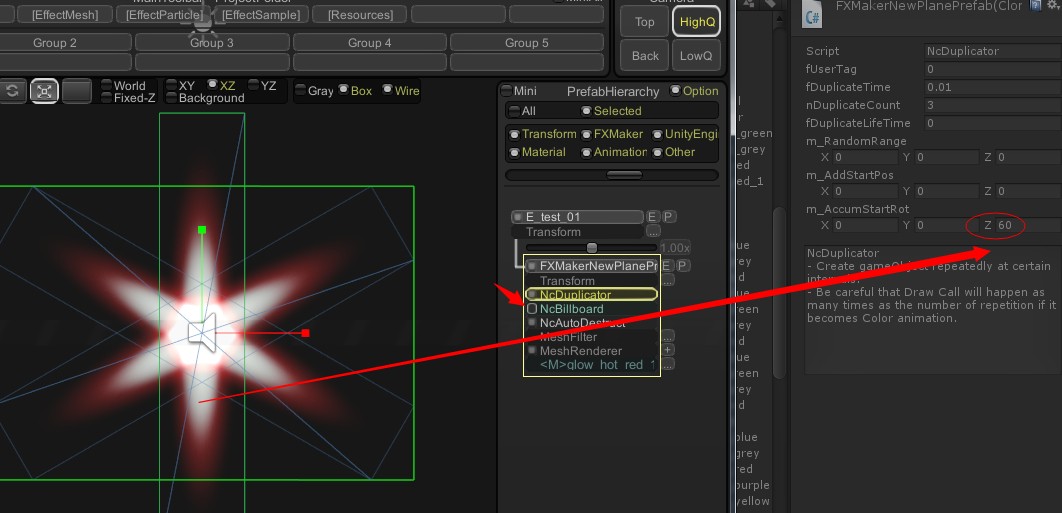
Task: Select the NcDuplicator component row
Action: tap(591, 294)
